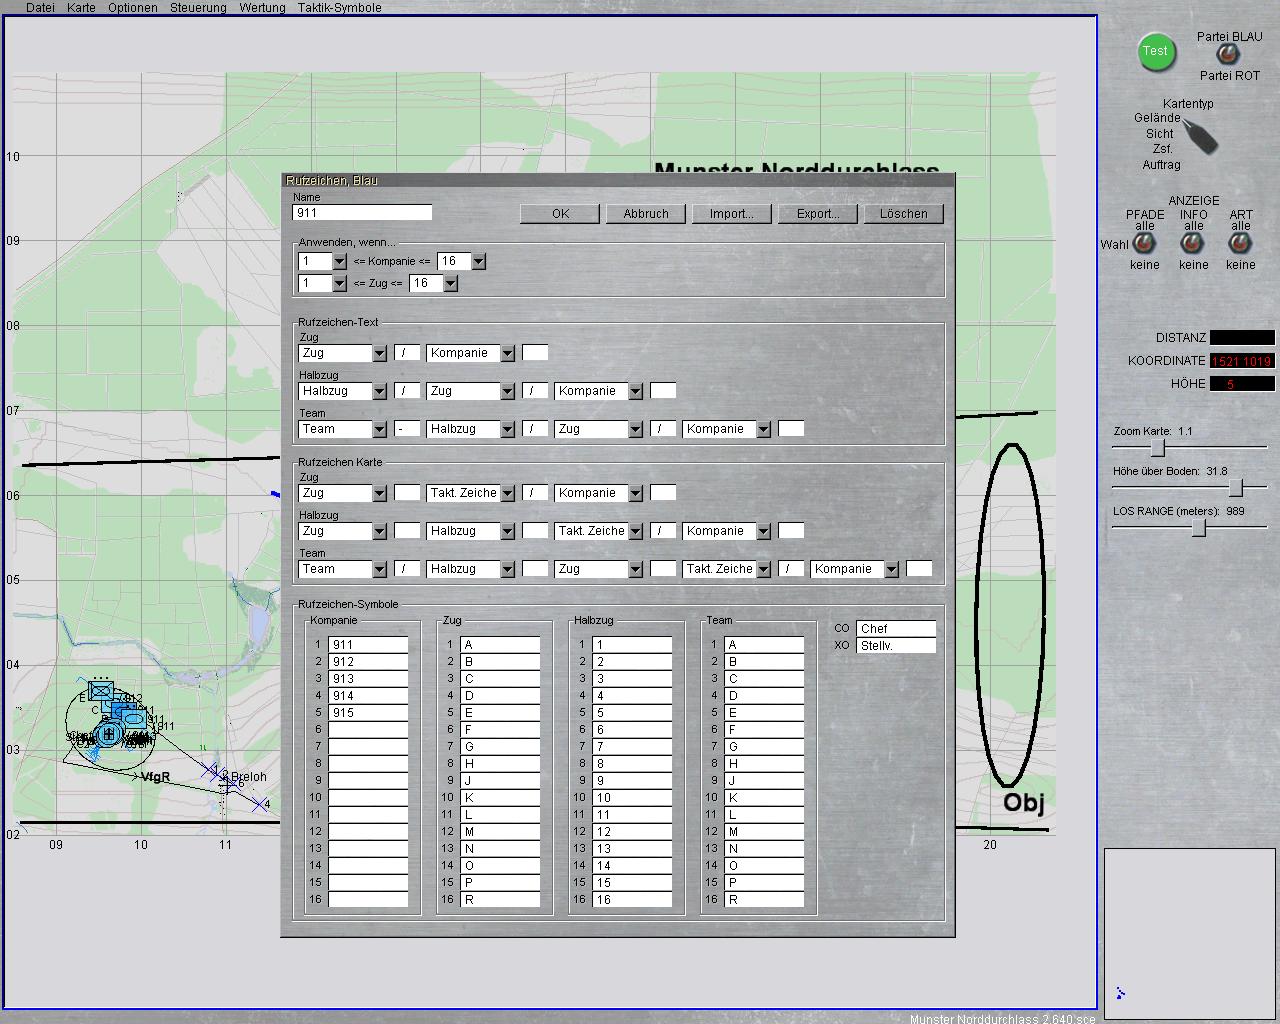Select the armor oval unit symbol on the map
Screen dimensions: 1280x1024
pyautogui.click(x=132, y=718)
